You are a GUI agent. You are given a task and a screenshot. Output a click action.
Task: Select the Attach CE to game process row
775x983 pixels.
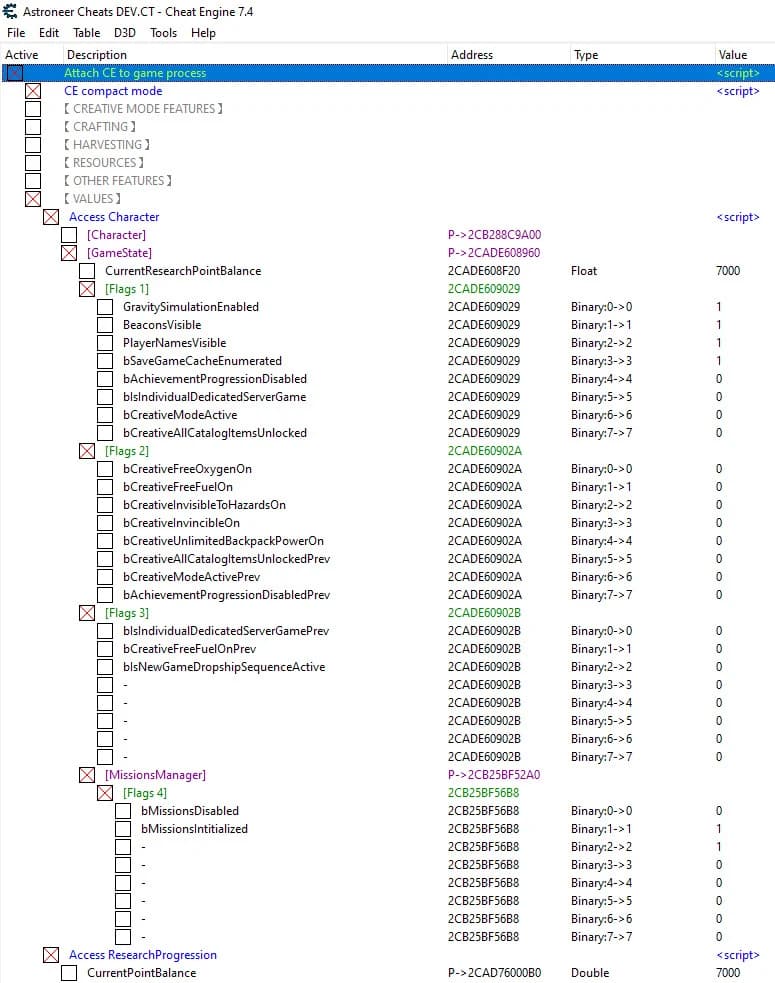(388, 73)
